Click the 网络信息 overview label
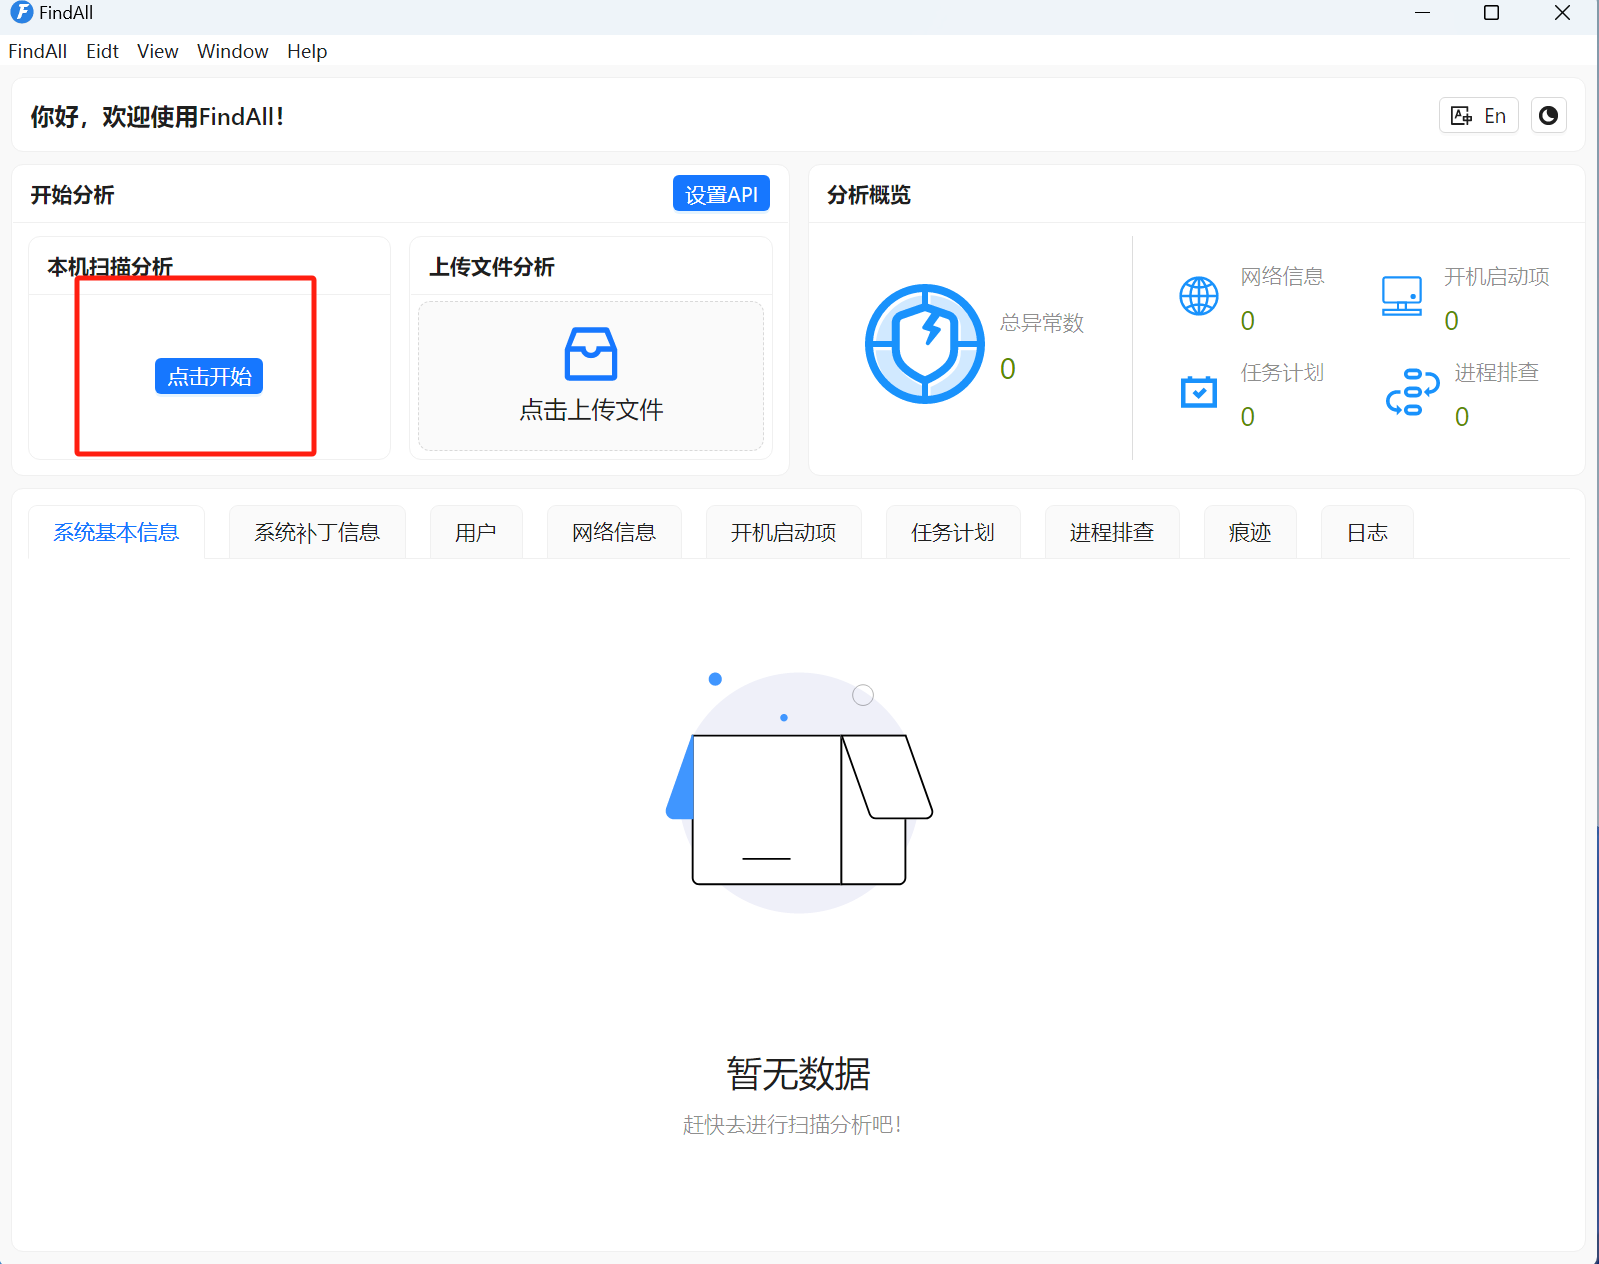This screenshot has width=1599, height=1264. [x=1282, y=277]
